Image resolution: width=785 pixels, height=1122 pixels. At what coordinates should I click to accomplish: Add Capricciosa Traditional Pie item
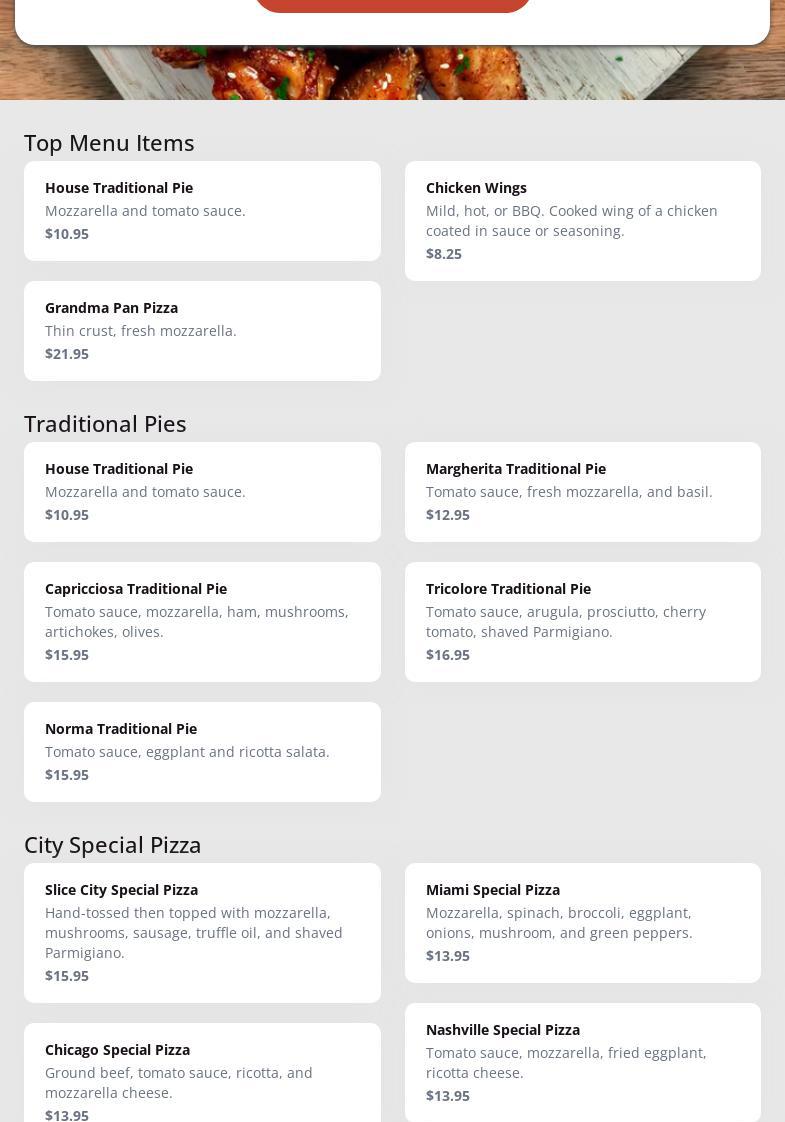[202, 621]
